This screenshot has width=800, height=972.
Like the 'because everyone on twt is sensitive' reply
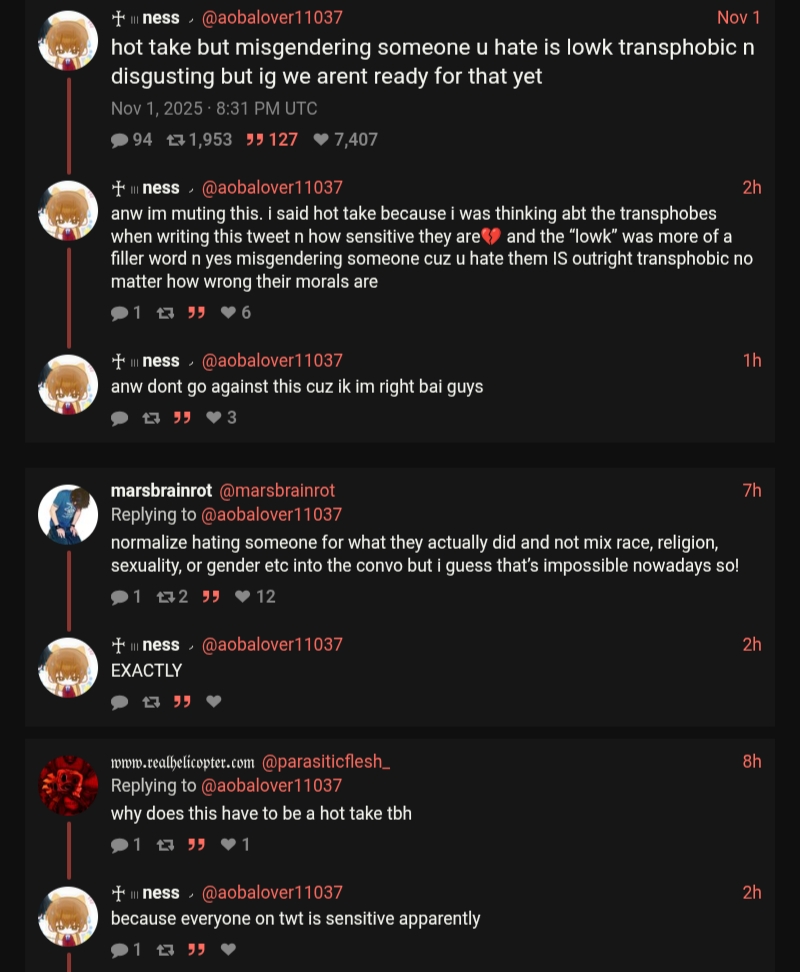pyautogui.click(x=229, y=949)
